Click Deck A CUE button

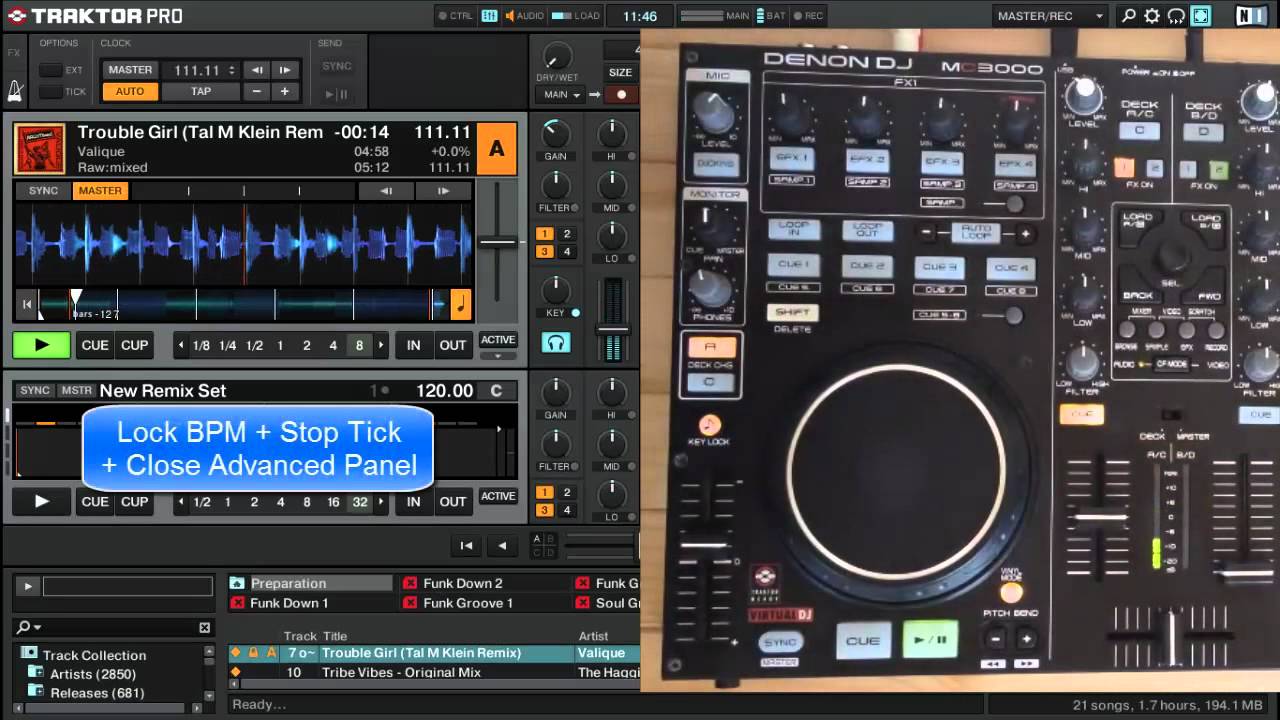(x=95, y=345)
